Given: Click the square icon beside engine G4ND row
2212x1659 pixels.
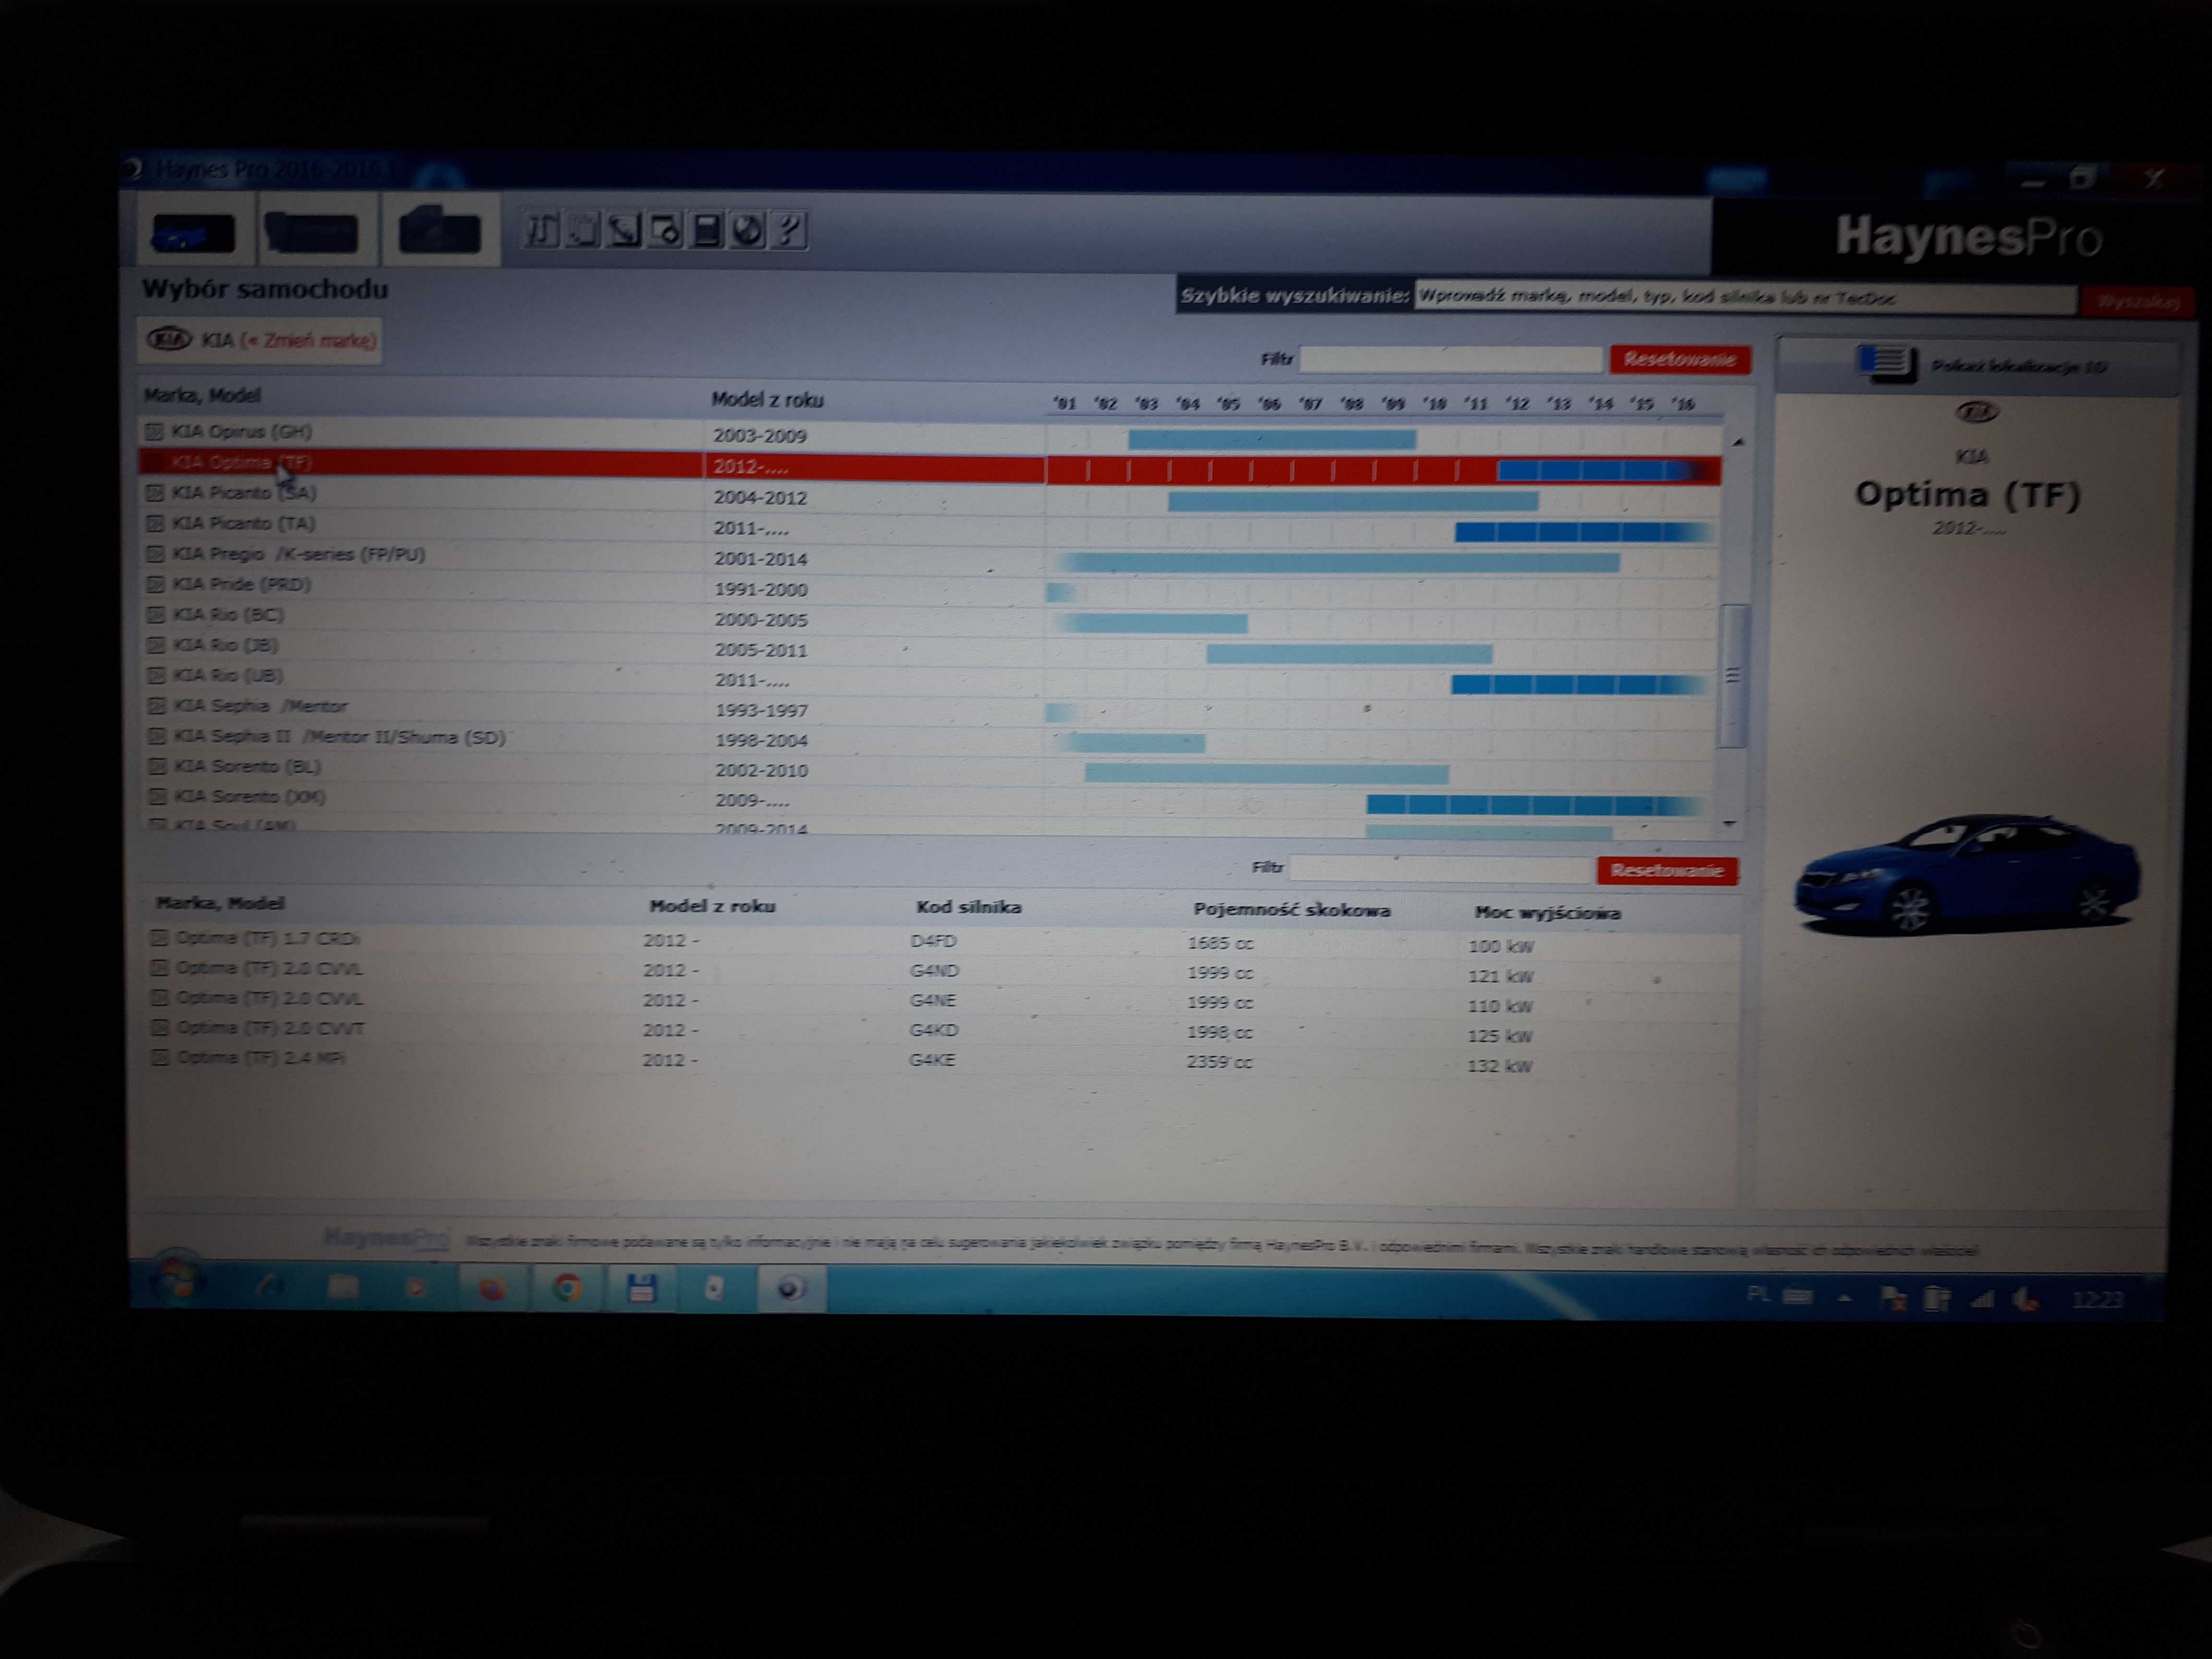Looking at the screenshot, I should (158, 968).
